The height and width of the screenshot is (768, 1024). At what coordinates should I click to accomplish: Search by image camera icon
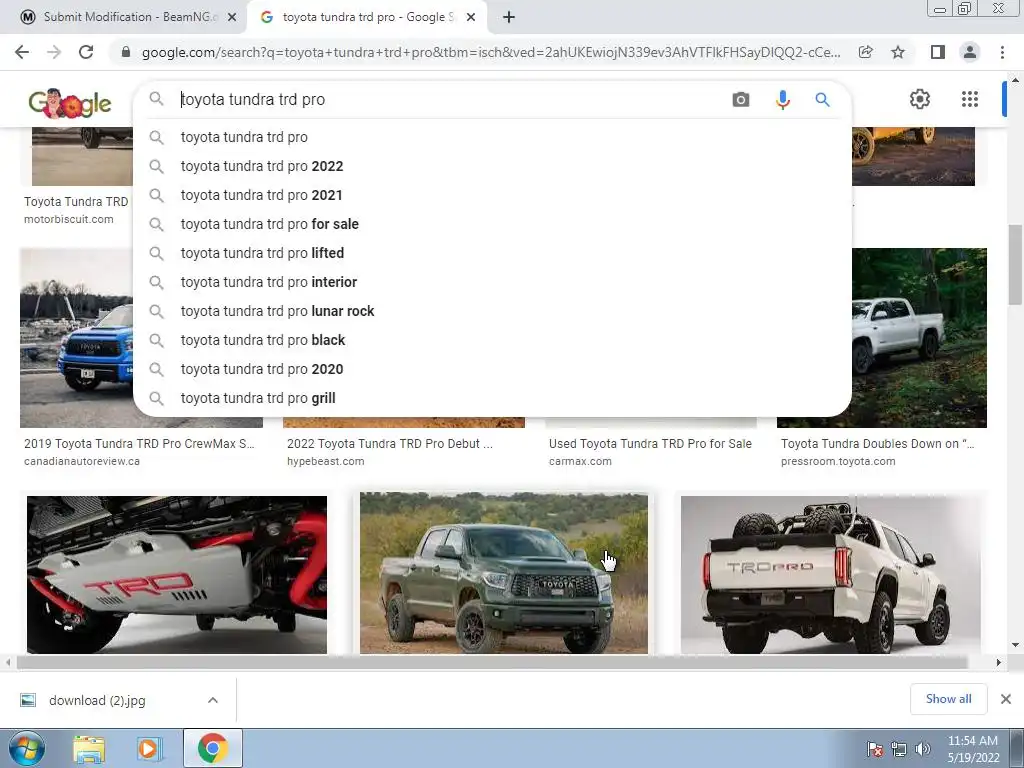741,100
